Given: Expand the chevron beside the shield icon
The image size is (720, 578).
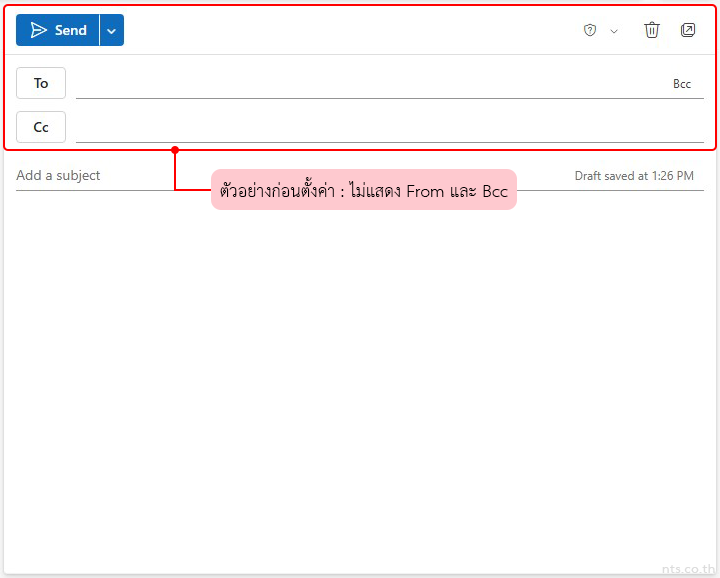Looking at the screenshot, I should [614, 31].
